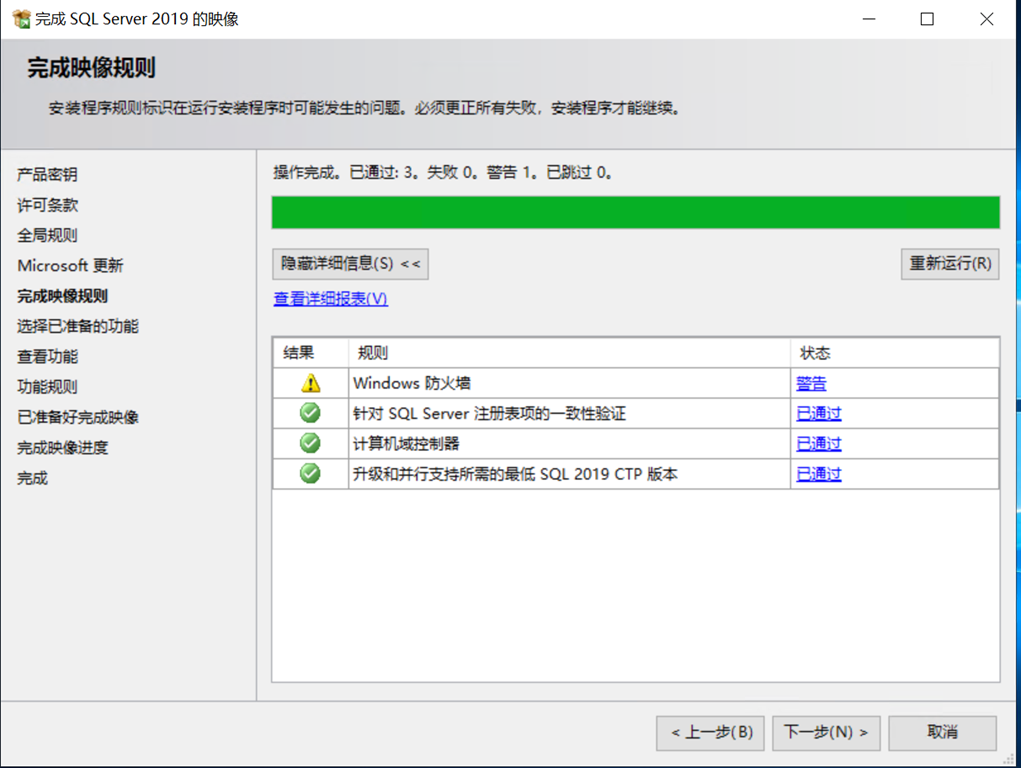Select 功能规则 step in sidebar

tap(47, 387)
